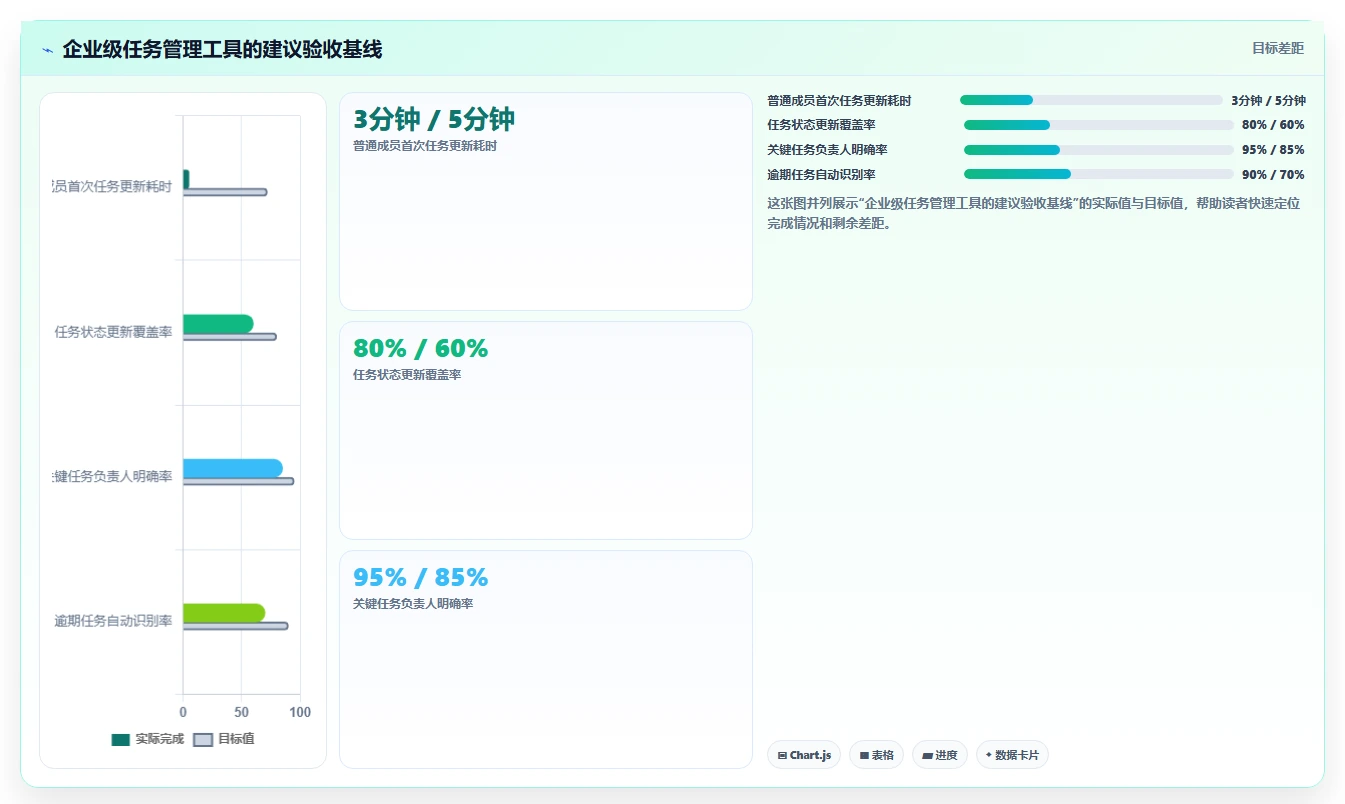Click the 任务状态更新覆盖率 axis label in chart
The width and height of the screenshot is (1345, 804).
click(113, 332)
